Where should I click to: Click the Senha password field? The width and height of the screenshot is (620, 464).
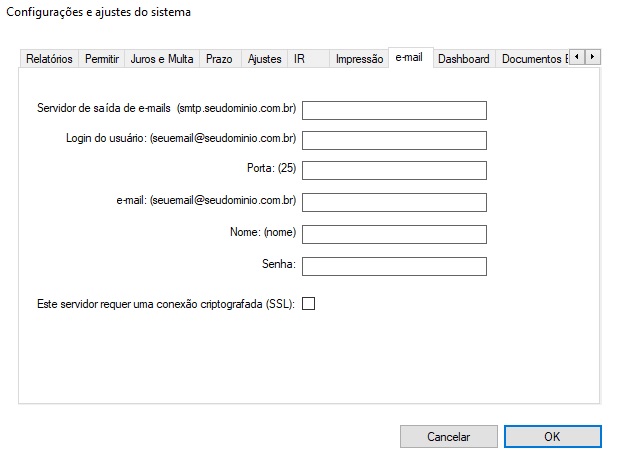394,266
